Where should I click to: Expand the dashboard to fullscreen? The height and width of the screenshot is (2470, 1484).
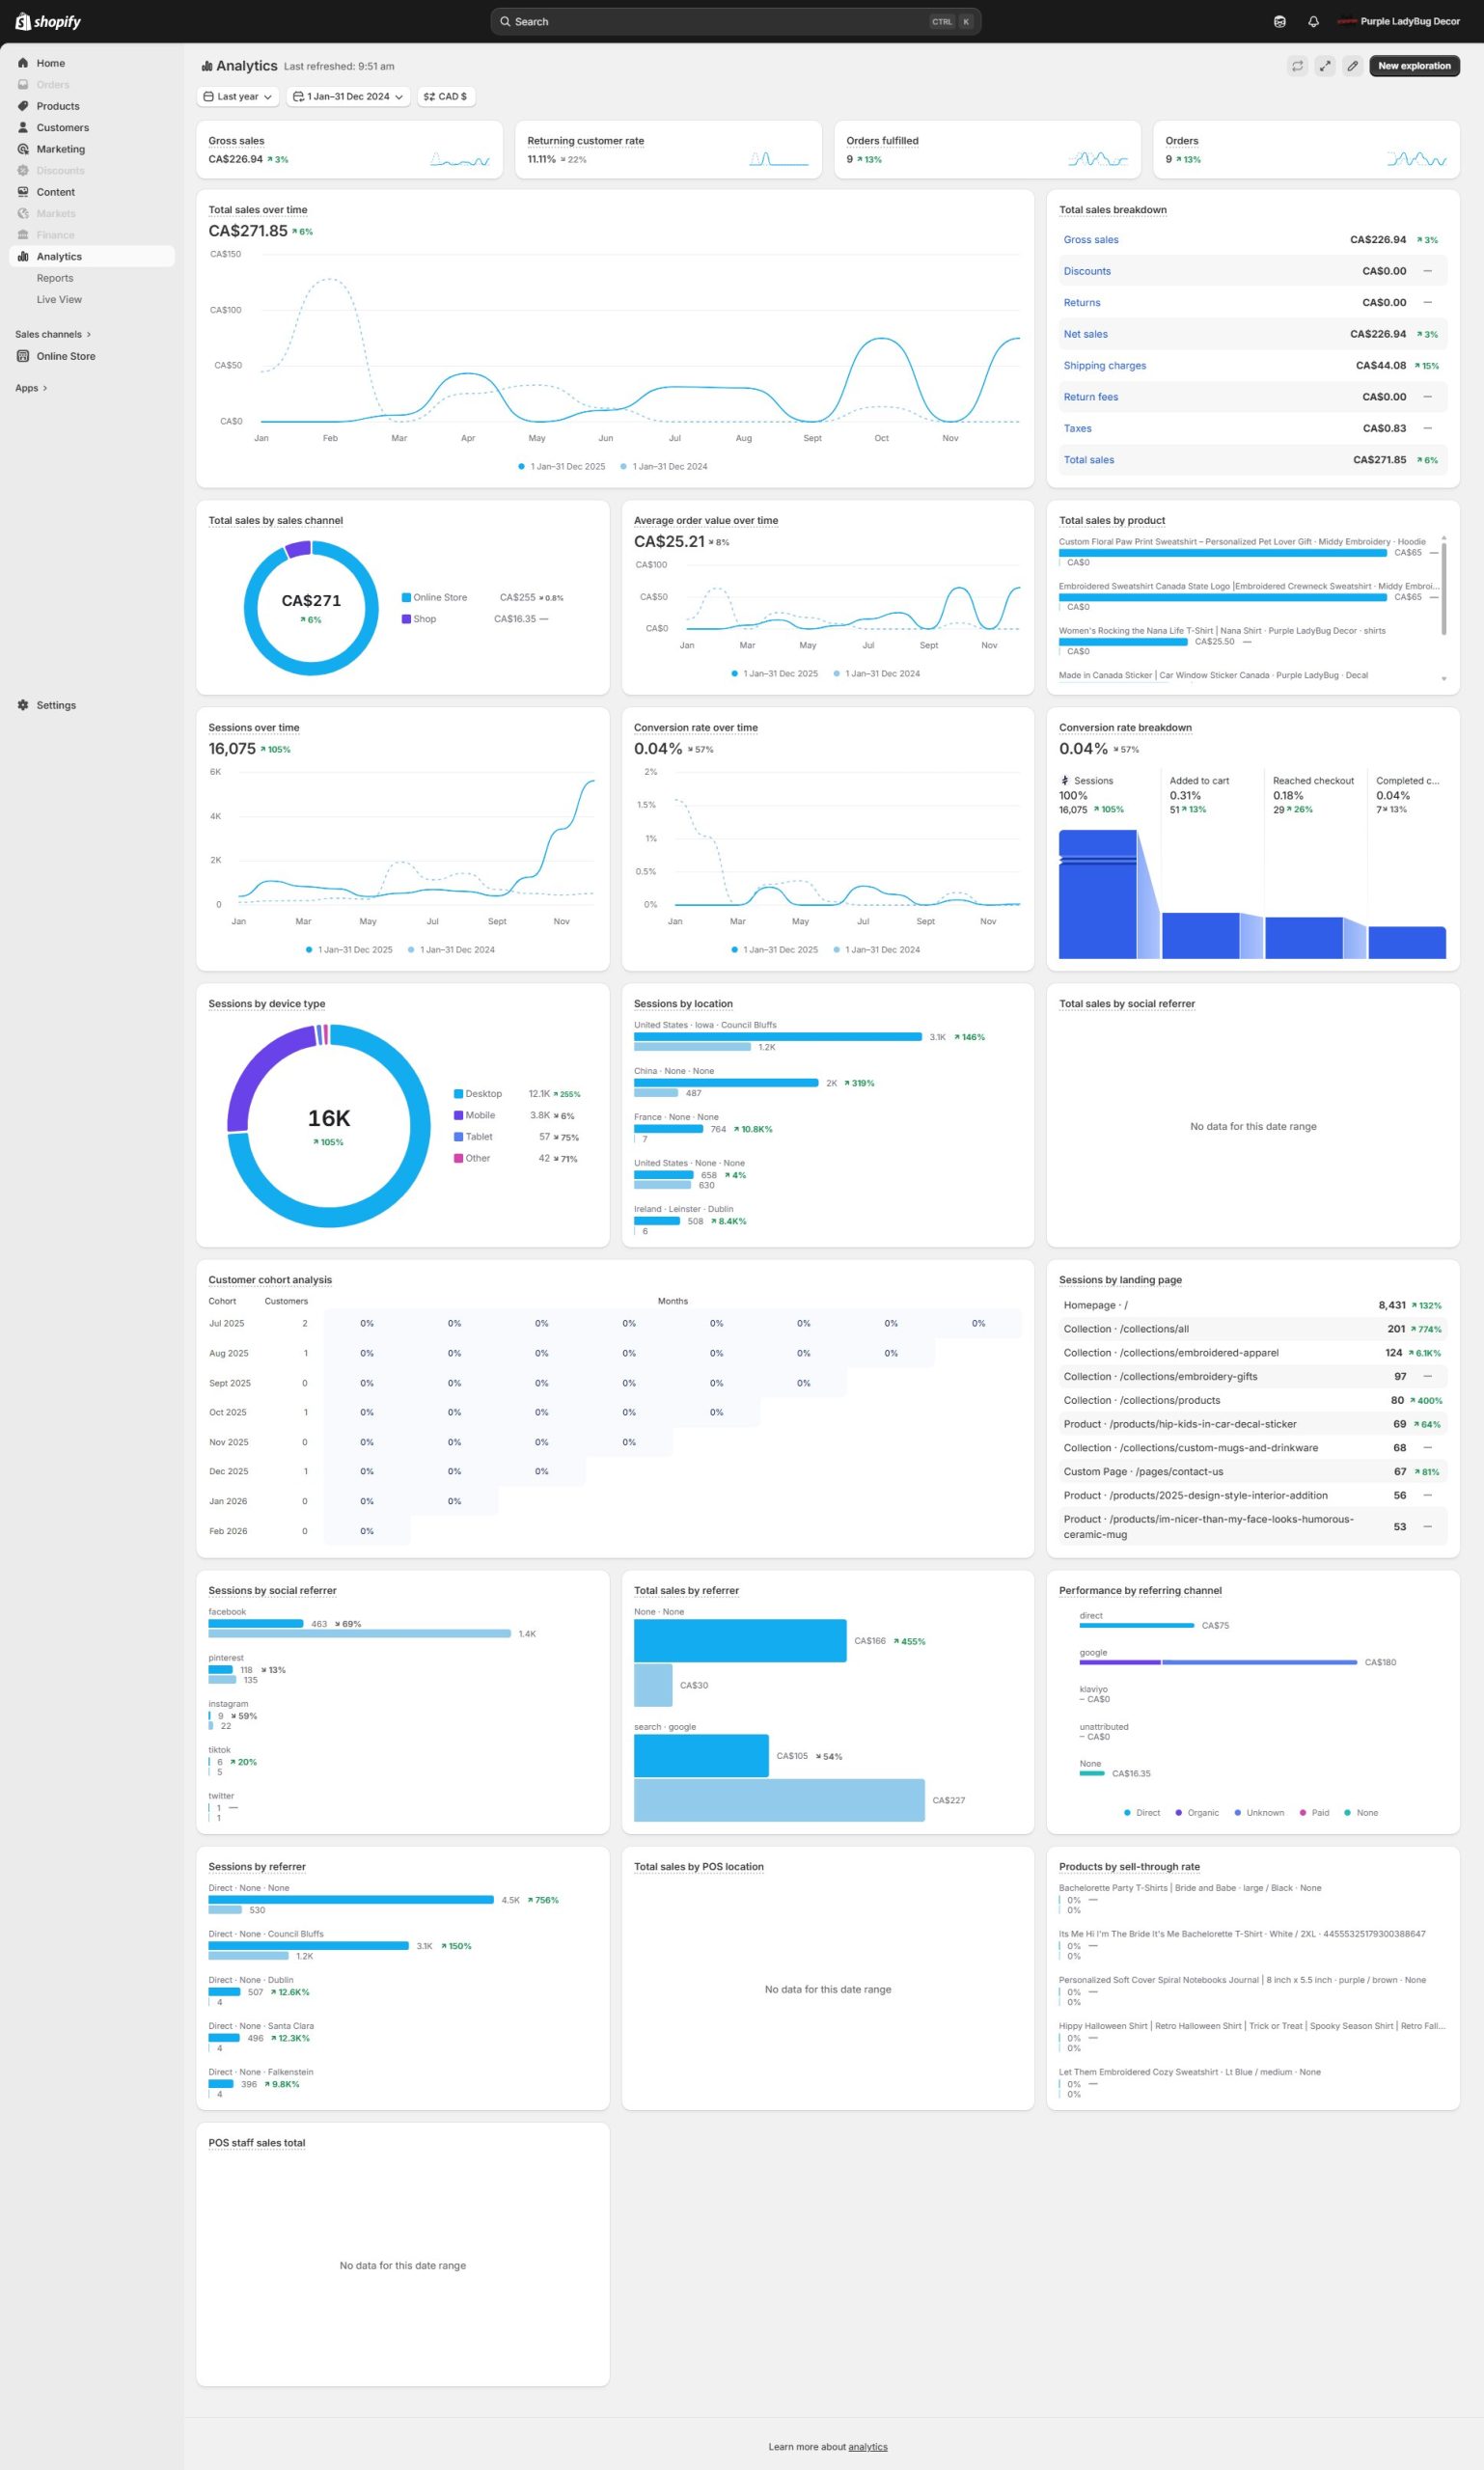point(1324,66)
